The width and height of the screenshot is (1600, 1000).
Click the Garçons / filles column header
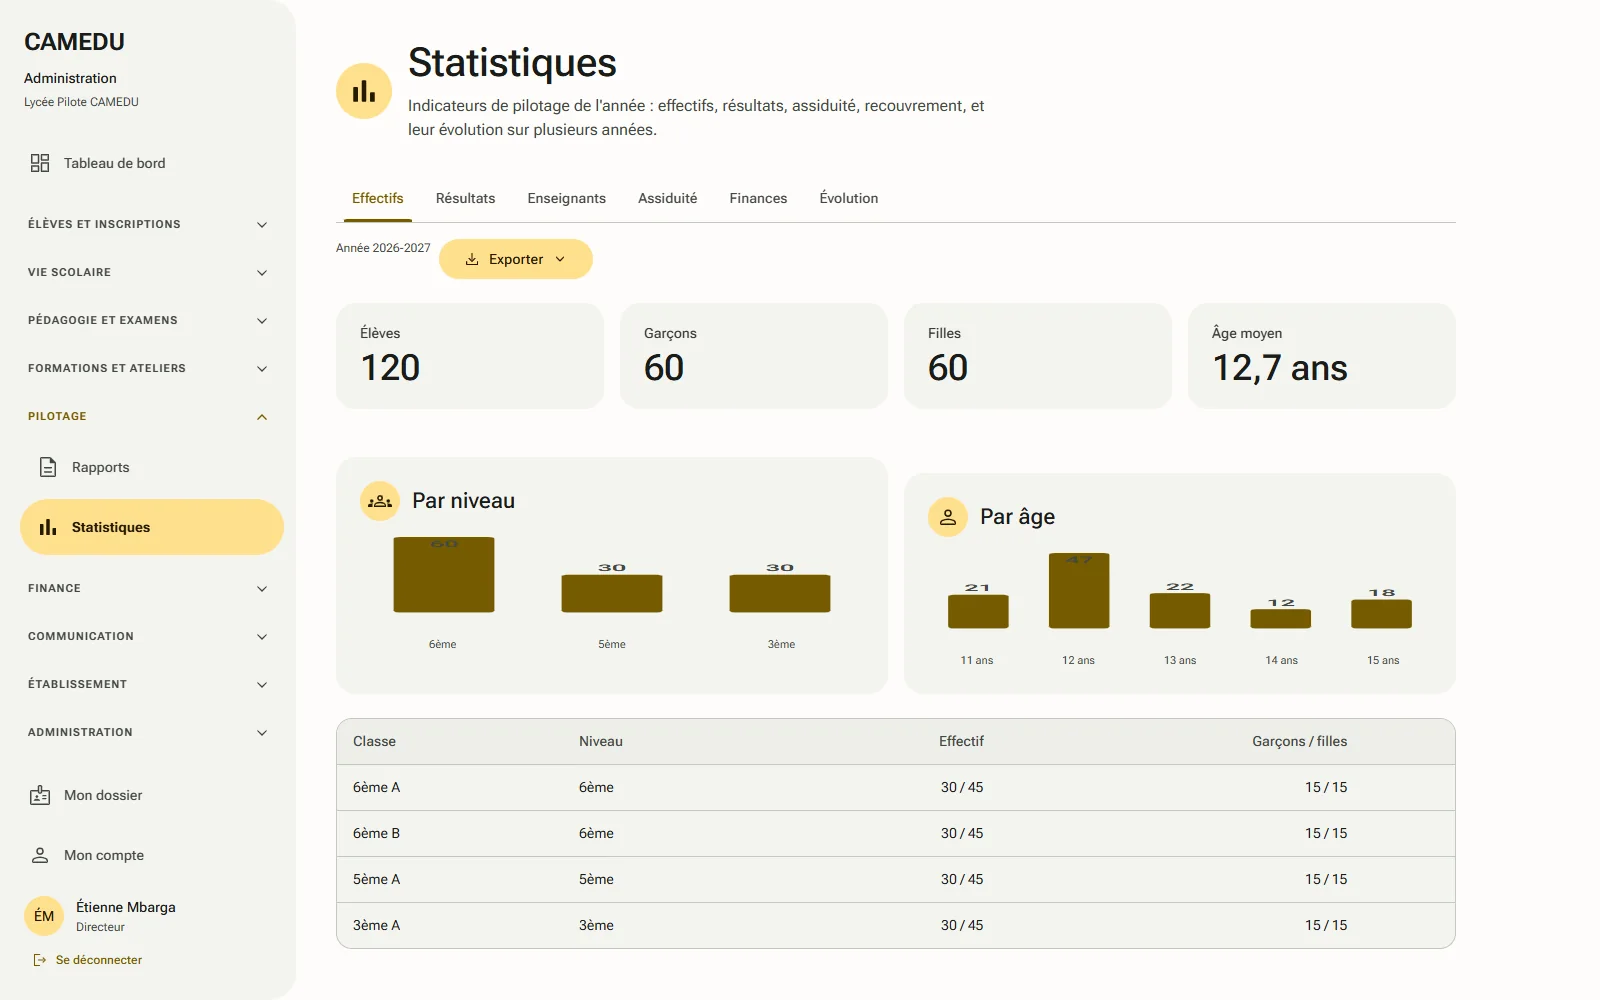[x=1299, y=741]
